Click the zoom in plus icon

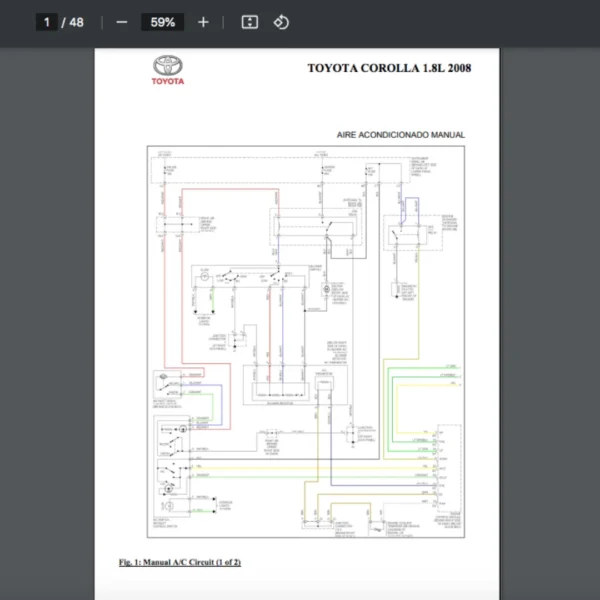tap(203, 22)
